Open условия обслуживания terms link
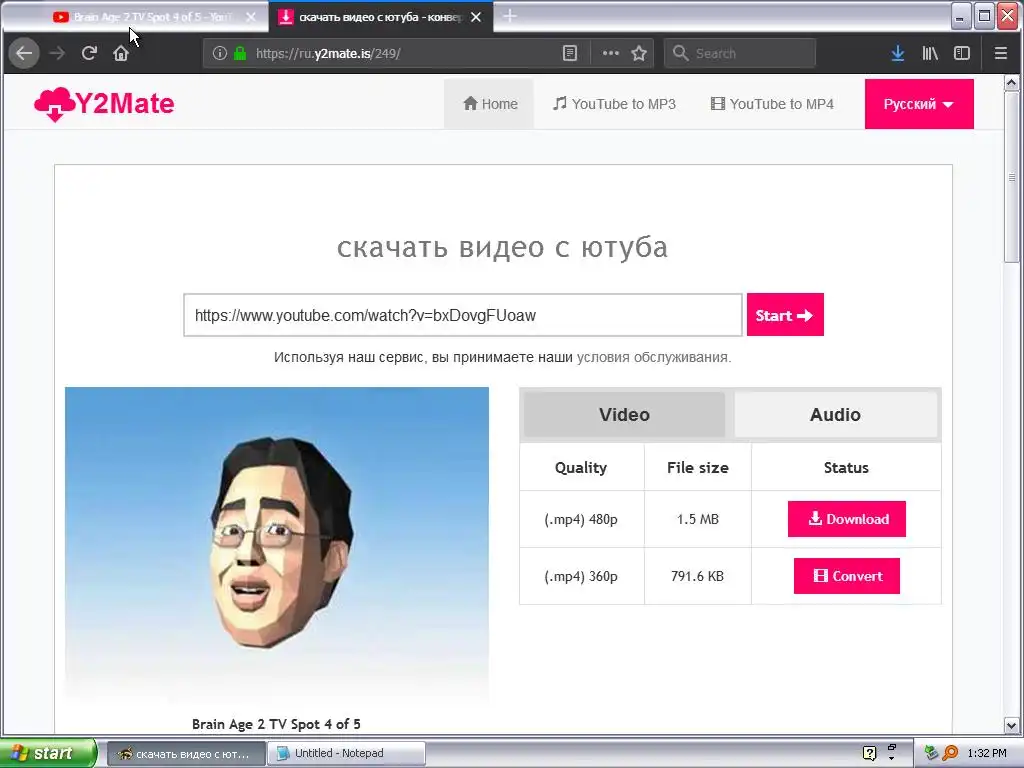Viewport: 1024px width, 768px height. tap(653, 357)
